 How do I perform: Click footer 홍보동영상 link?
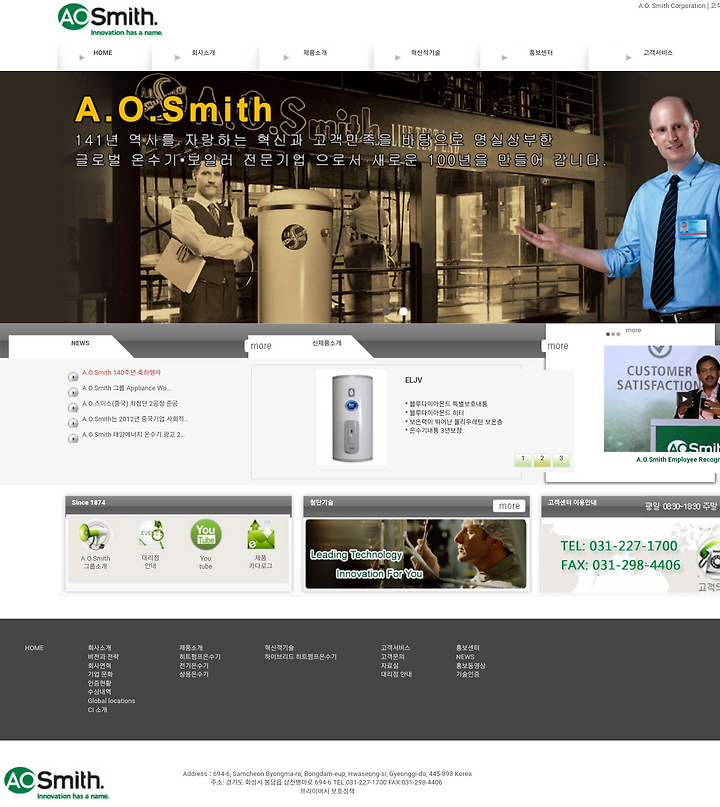[470, 665]
